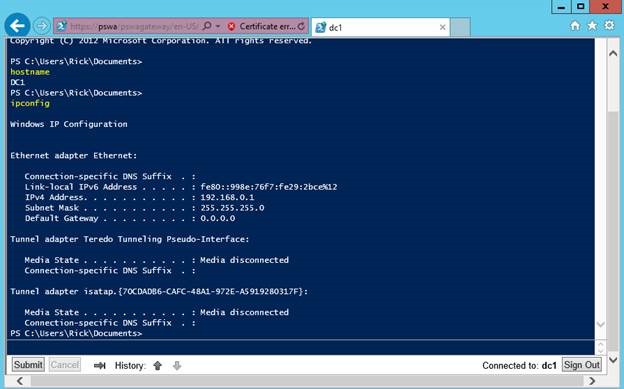Click the PowerShell site icon in address bar

(x=61, y=27)
